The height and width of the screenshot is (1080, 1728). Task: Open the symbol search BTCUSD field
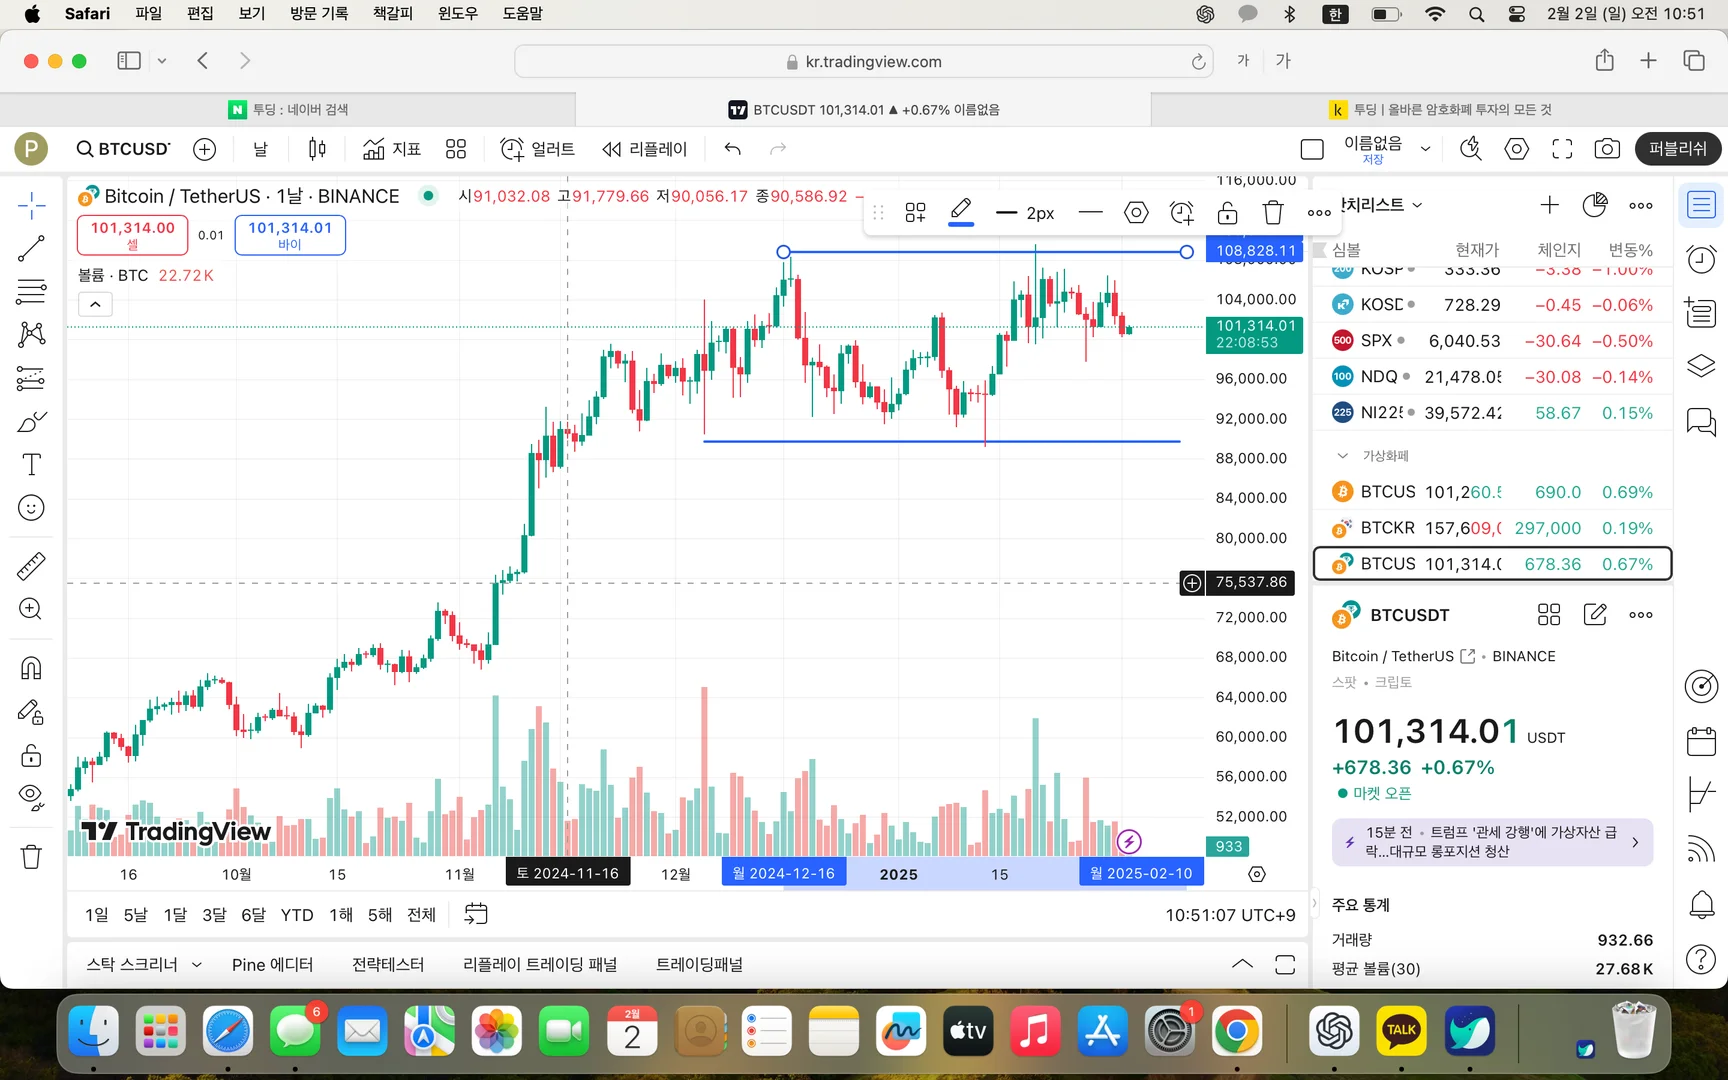(124, 149)
